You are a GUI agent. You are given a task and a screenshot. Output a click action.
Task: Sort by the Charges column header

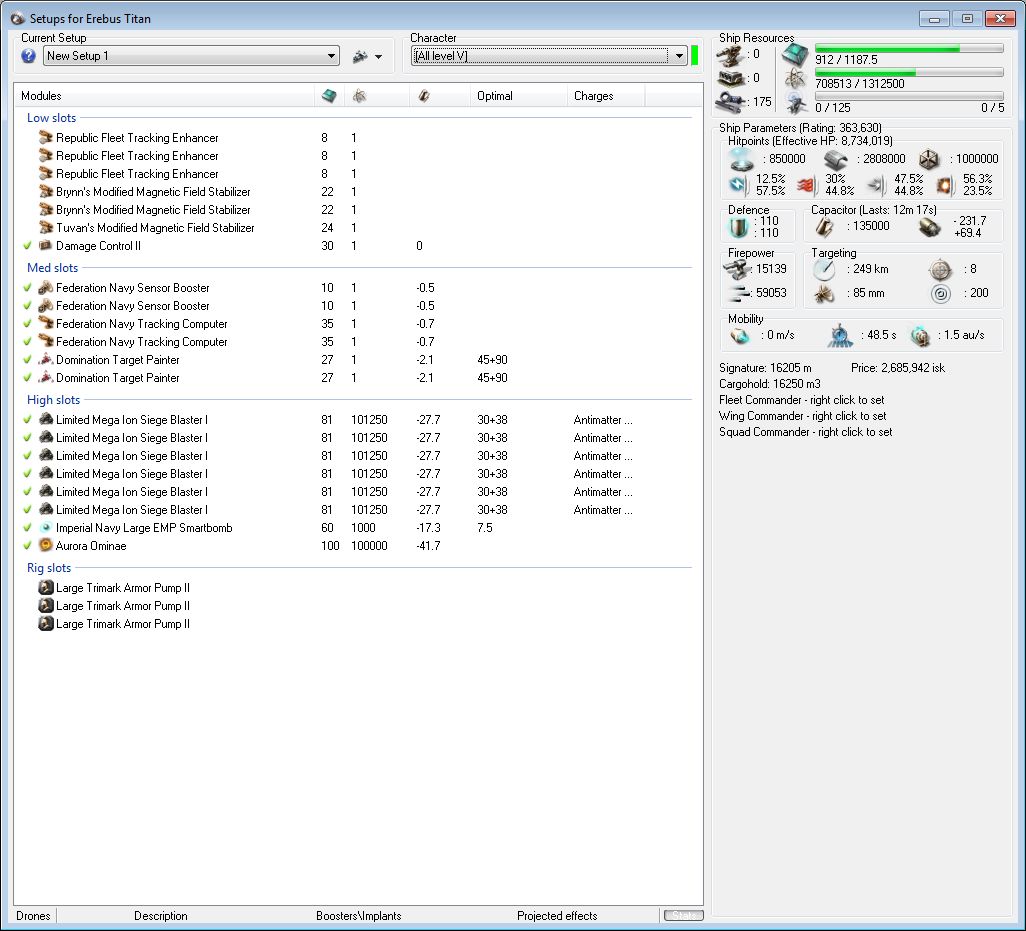coord(593,96)
